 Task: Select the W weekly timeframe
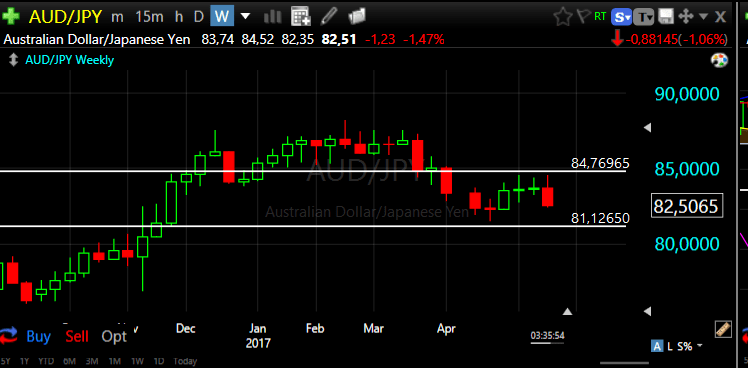[x=222, y=17]
